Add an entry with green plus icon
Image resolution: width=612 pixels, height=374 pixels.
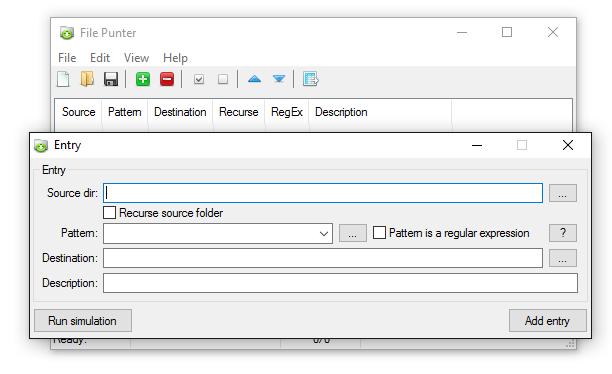tap(143, 79)
